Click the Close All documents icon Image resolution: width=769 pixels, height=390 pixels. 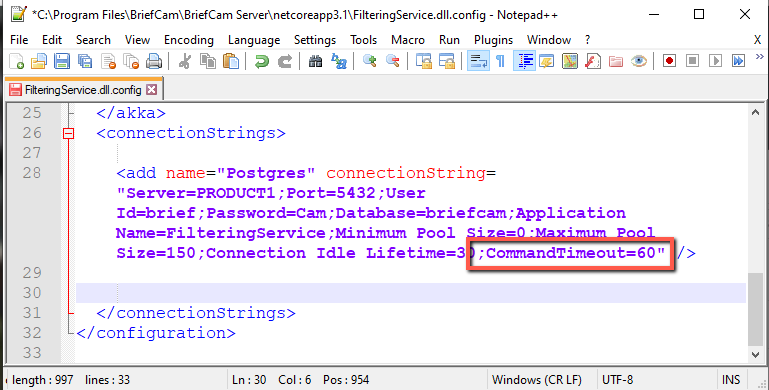[131, 61]
